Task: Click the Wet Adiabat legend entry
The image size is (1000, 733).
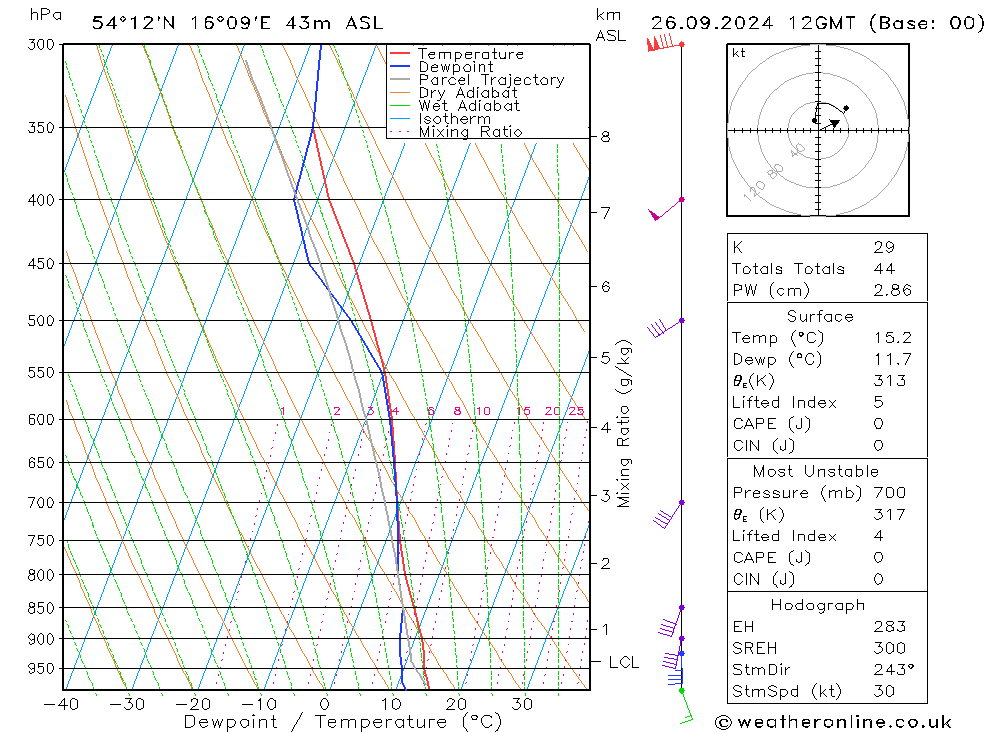Action: point(469,106)
